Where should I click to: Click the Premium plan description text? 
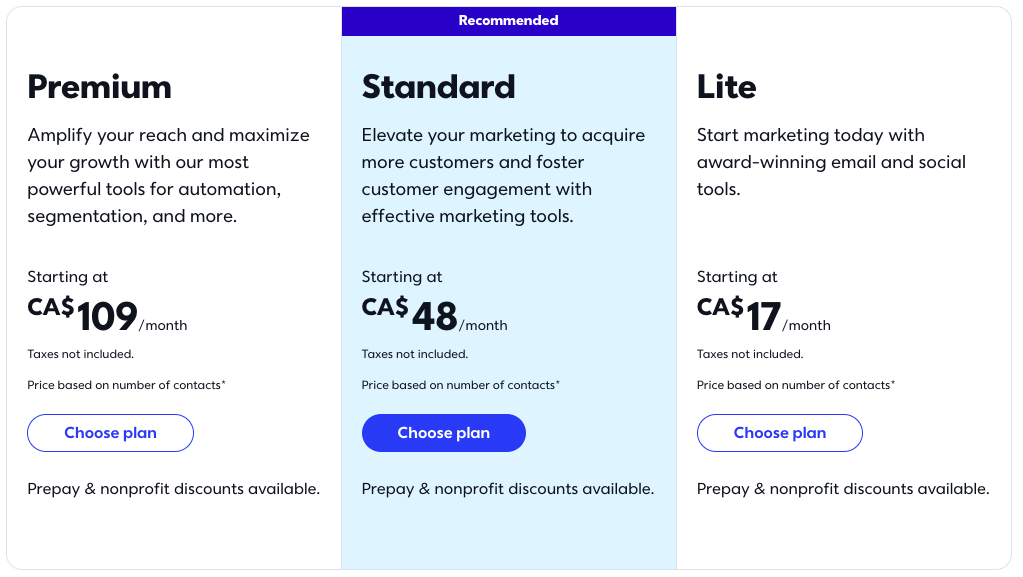coord(168,174)
